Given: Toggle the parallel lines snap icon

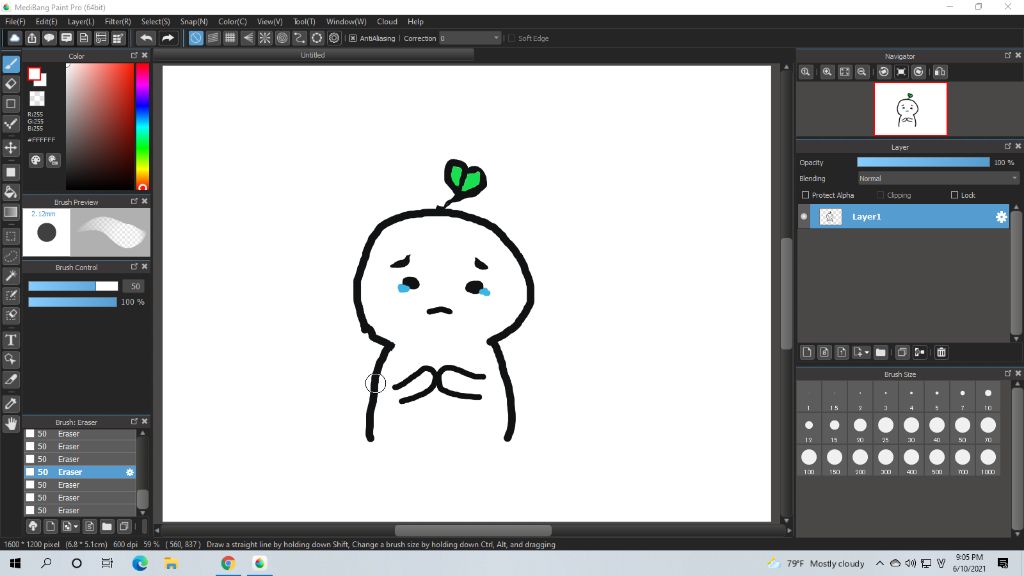Looking at the screenshot, I should coord(213,38).
